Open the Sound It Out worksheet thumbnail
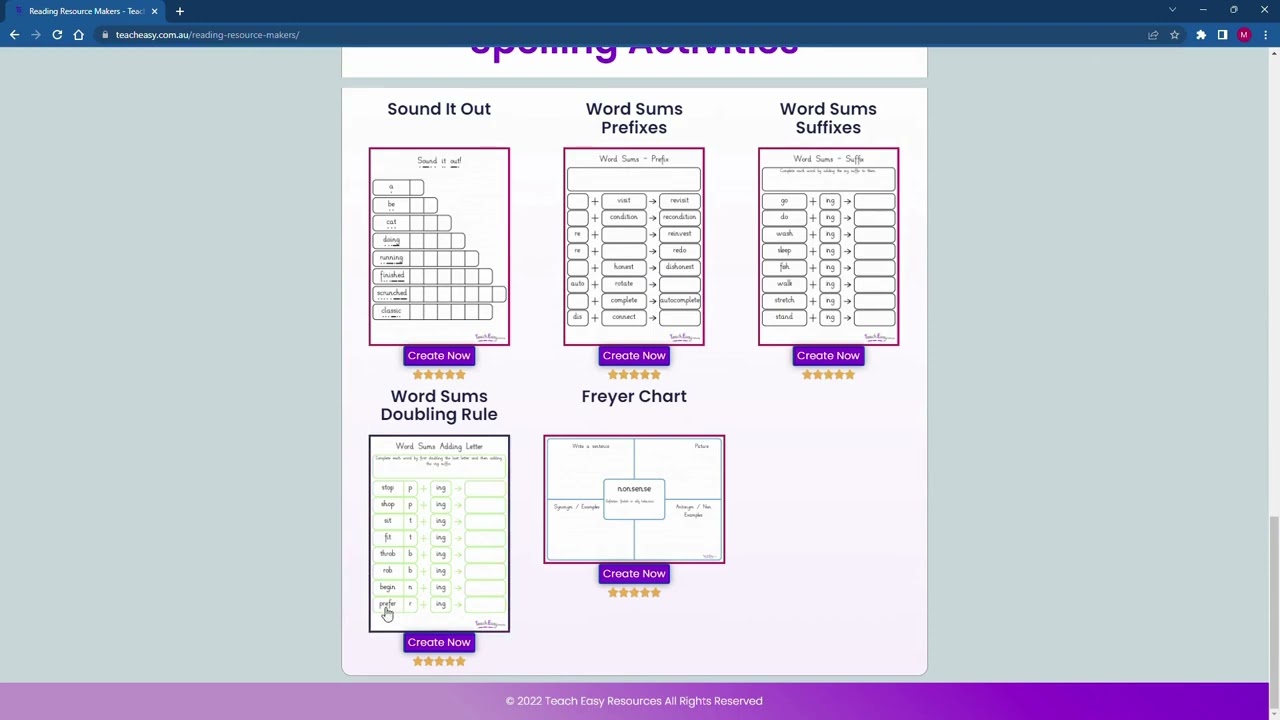 [439, 246]
